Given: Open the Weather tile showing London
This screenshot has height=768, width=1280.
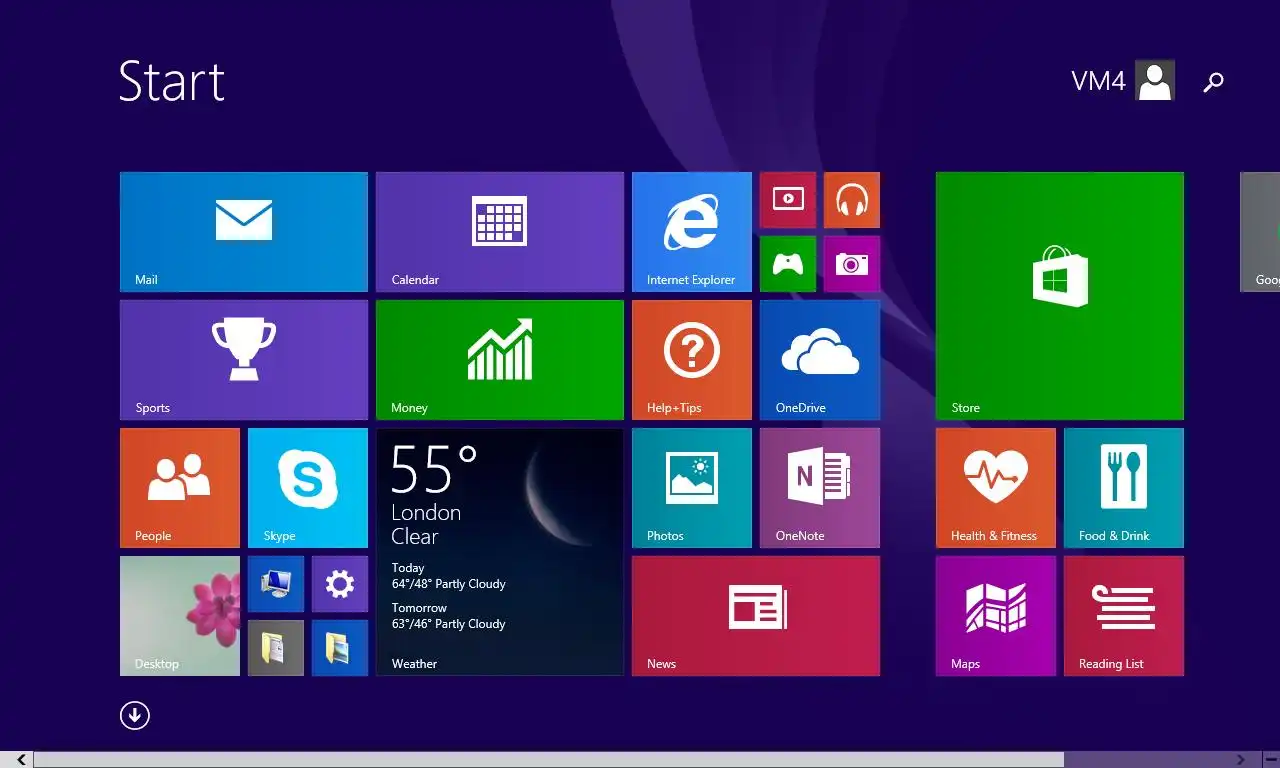Looking at the screenshot, I should (x=500, y=552).
